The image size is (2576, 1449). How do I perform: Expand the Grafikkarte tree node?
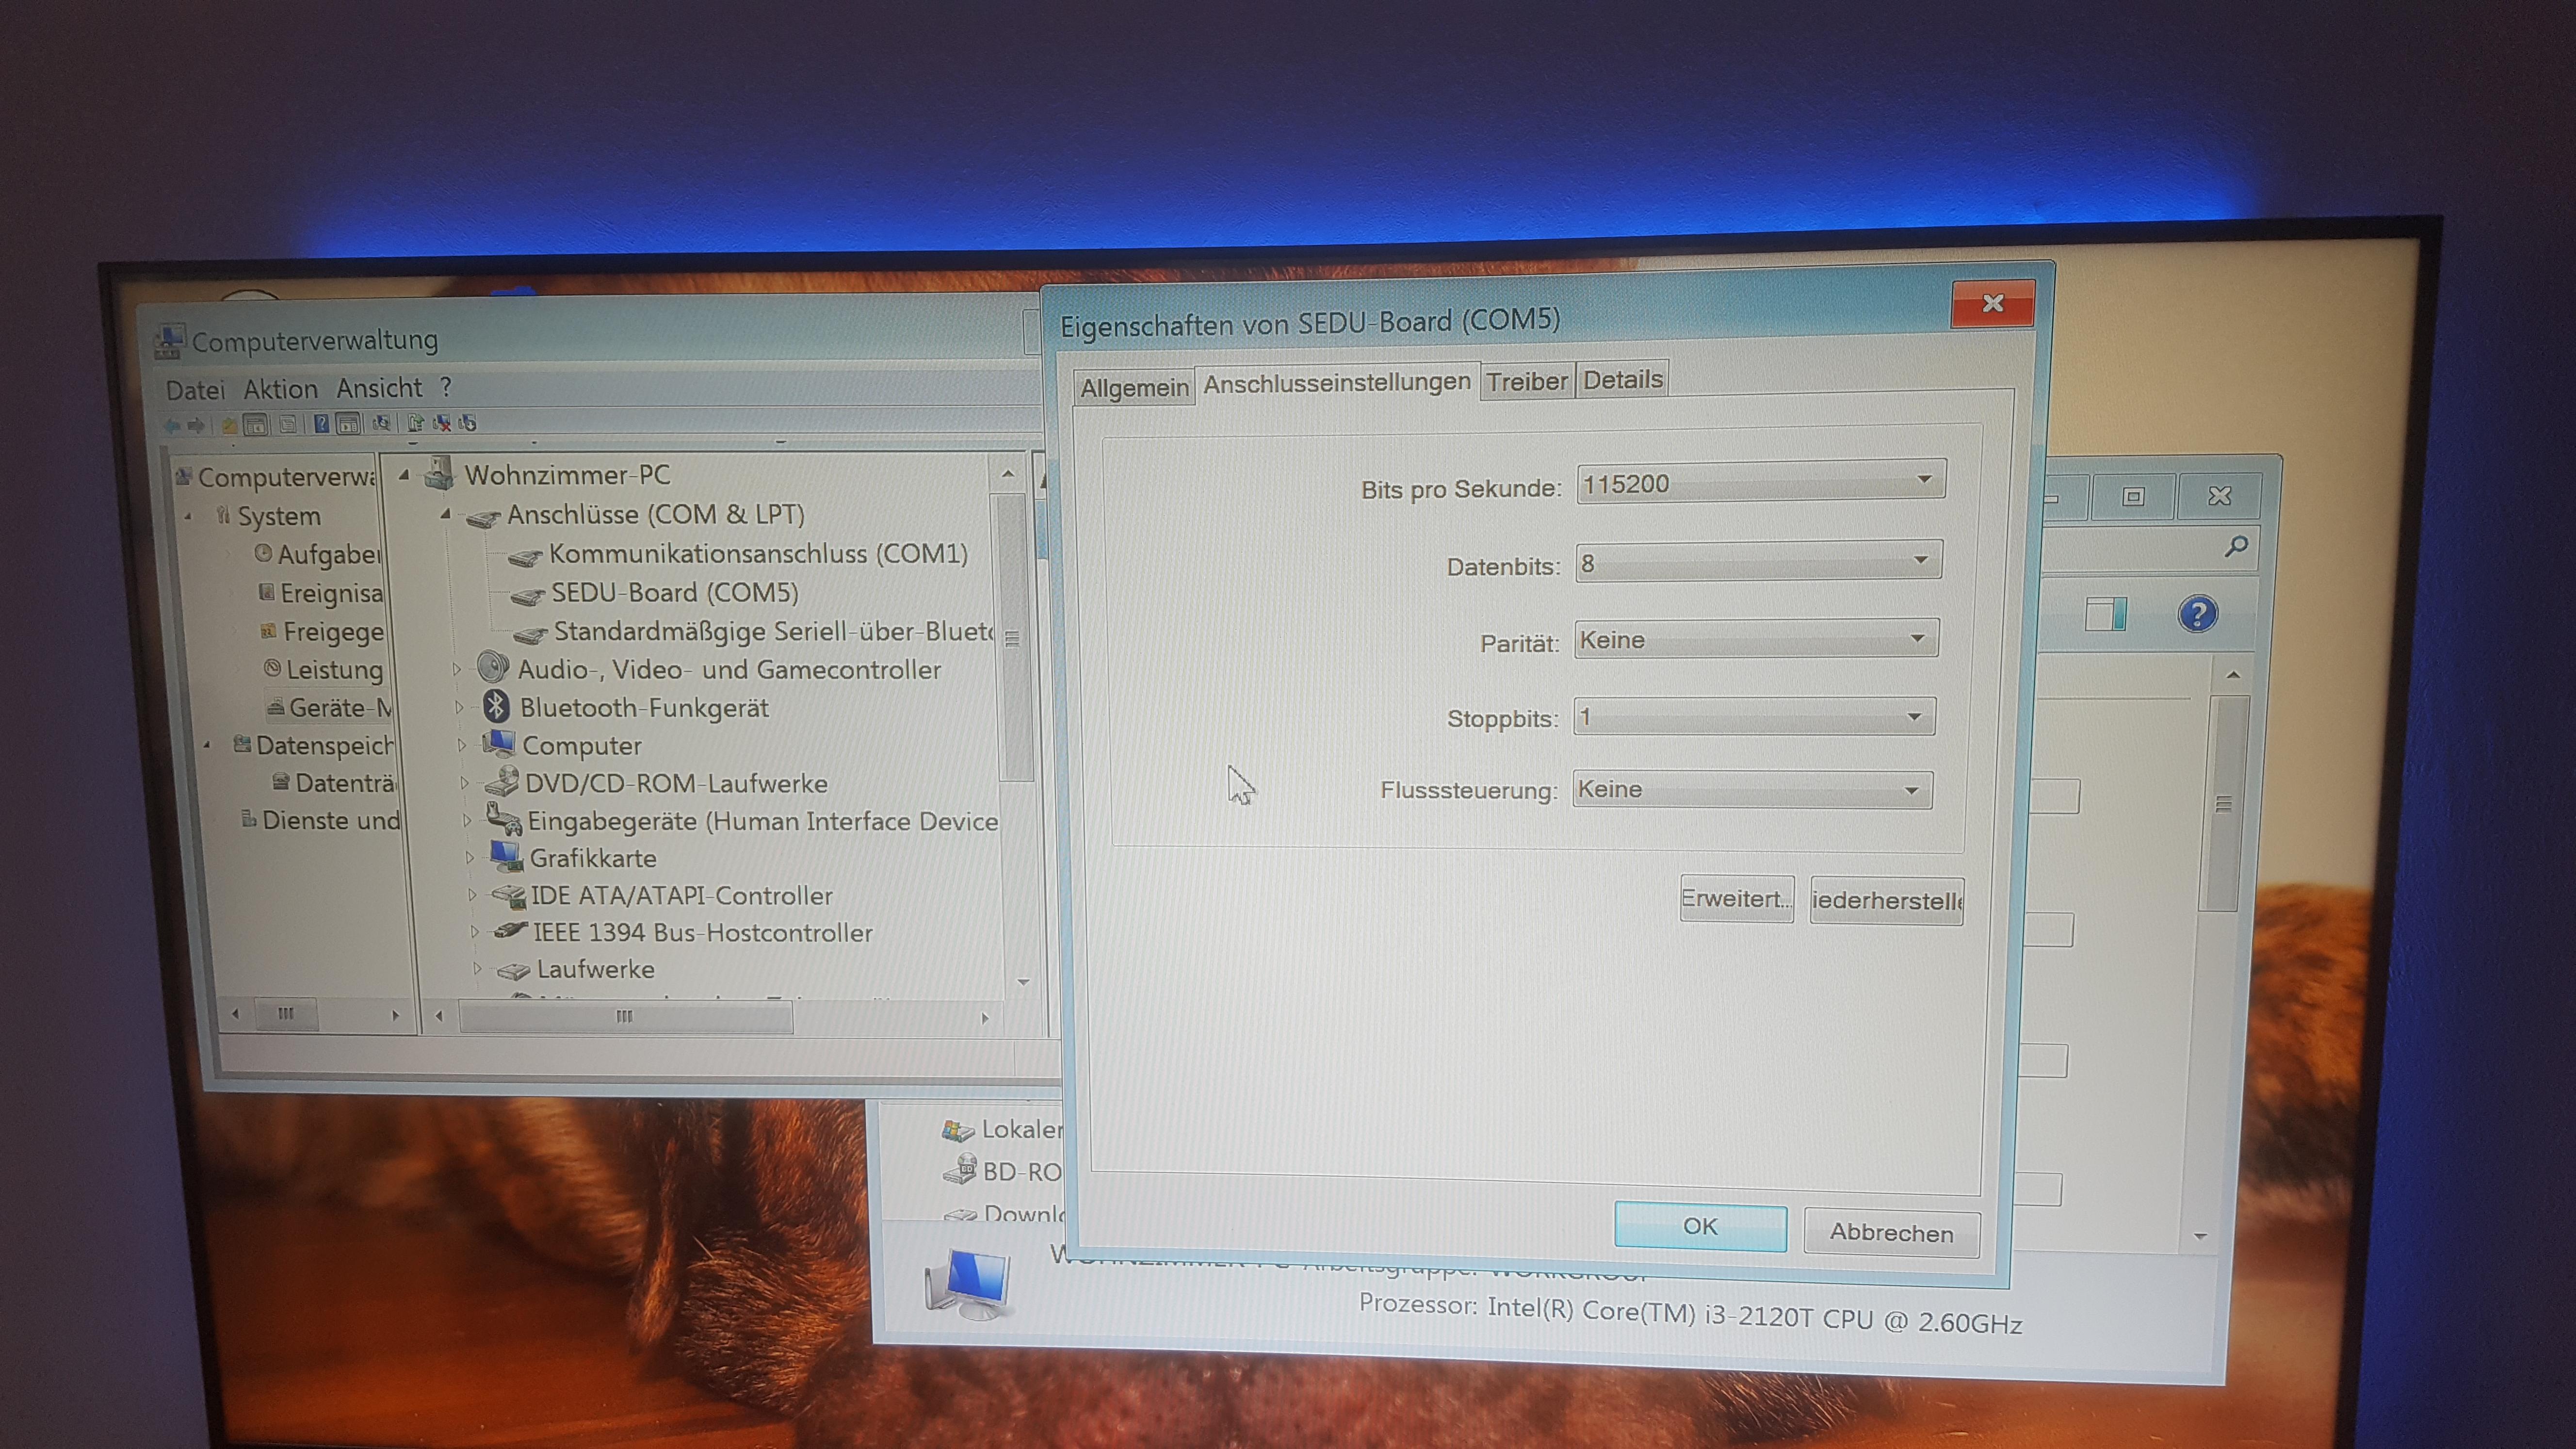(x=470, y=858)
